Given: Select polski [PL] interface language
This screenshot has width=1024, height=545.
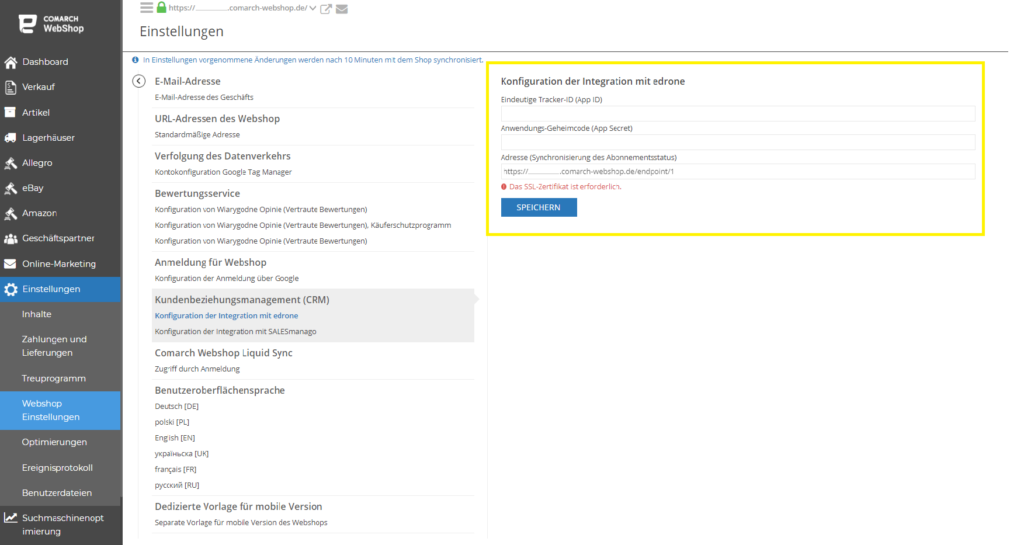Looking at the screenshot, I should coord(172,422).
